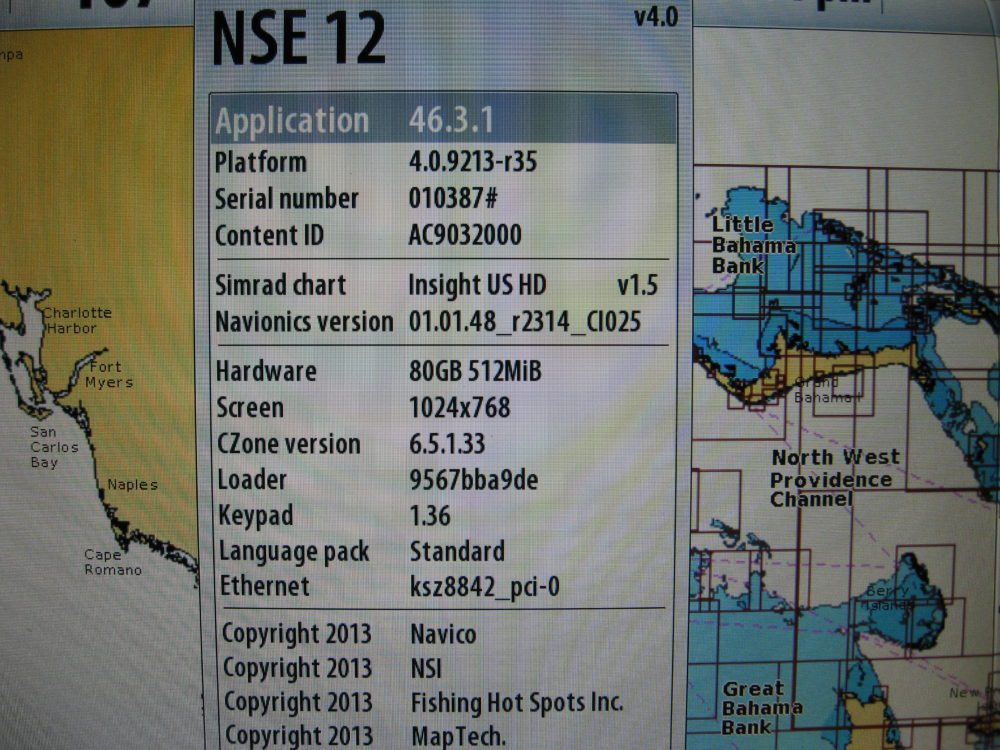
Task: Click North West Providence Channel label
Action: coord(835,478)
